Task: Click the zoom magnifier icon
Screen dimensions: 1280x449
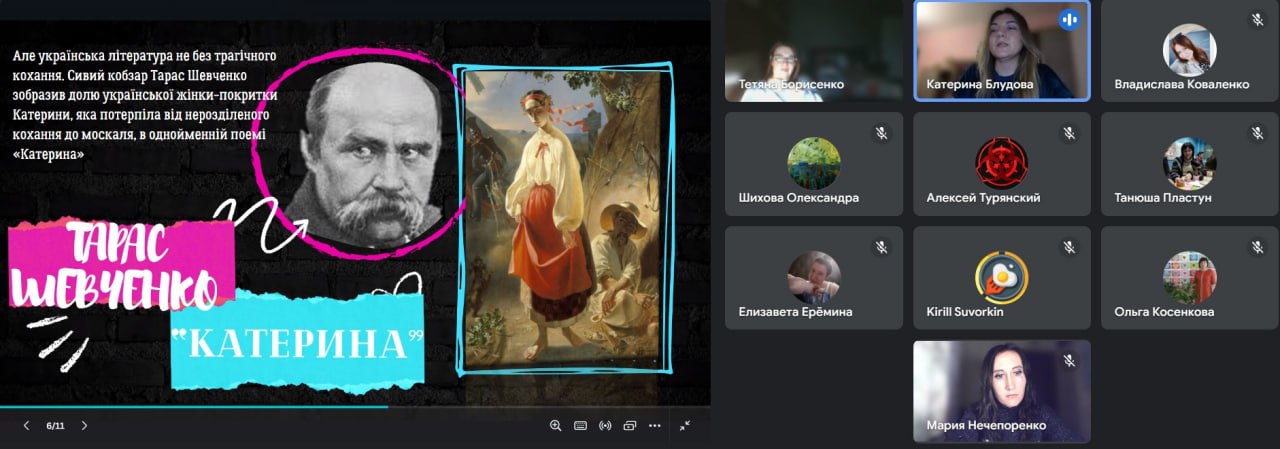Action: 556,425
